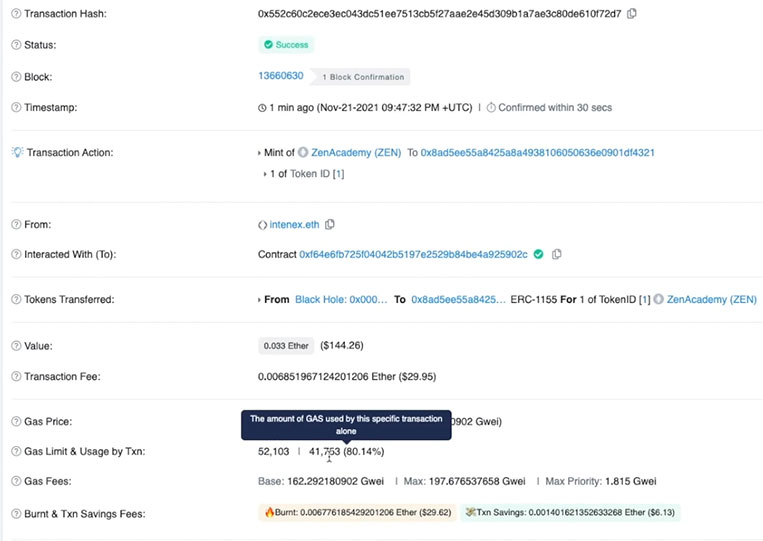Open contract 0xf64e6fb725f04042... link
Viewport: 763px width, 541px height.
[x=413, y=254]
